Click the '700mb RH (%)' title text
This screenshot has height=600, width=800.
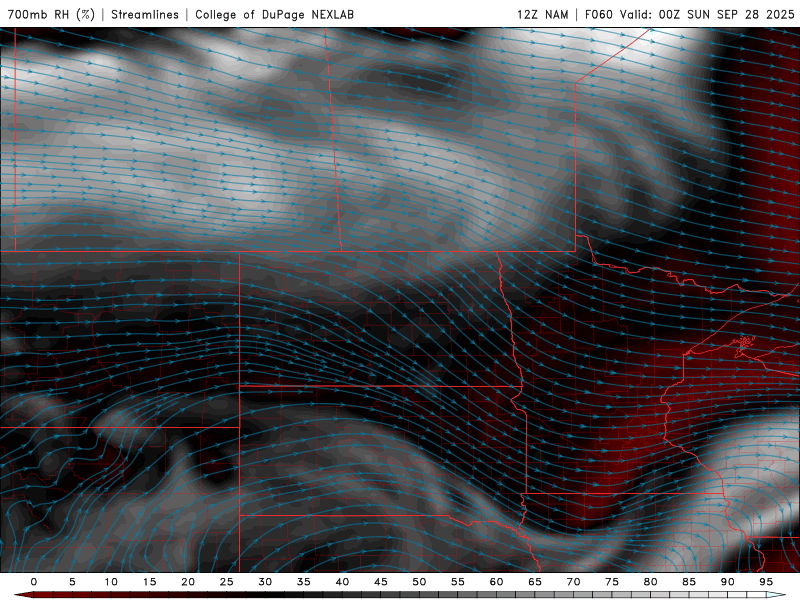click(52, 14)
